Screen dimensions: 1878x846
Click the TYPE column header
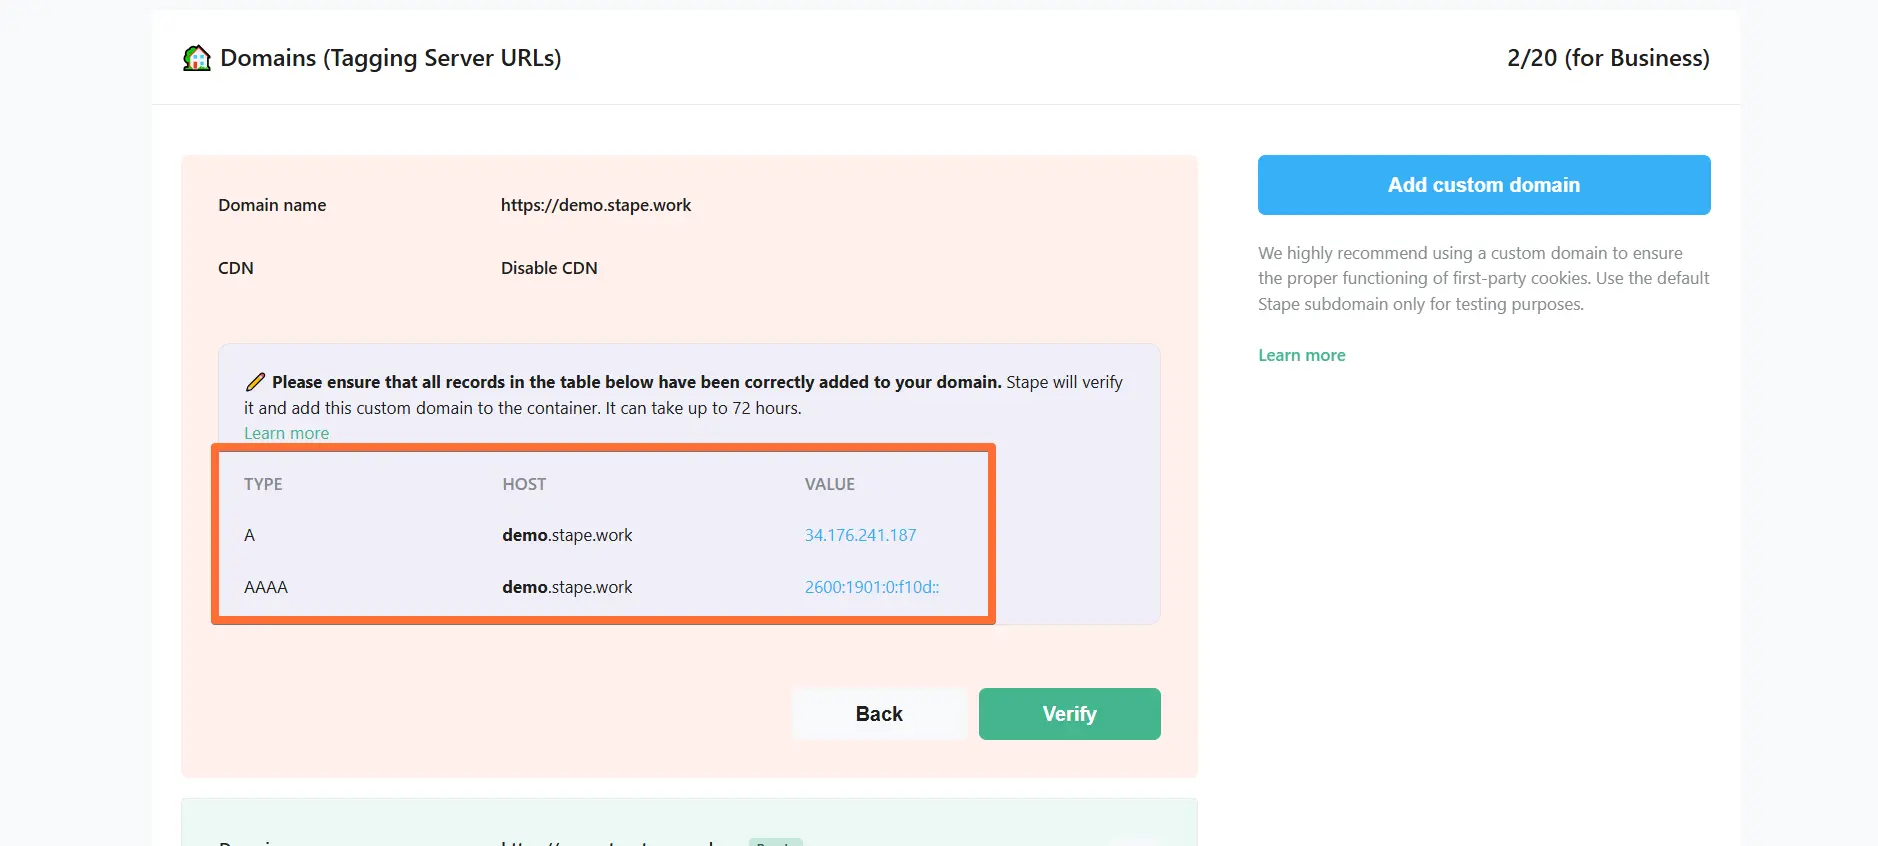pos(263,484)
